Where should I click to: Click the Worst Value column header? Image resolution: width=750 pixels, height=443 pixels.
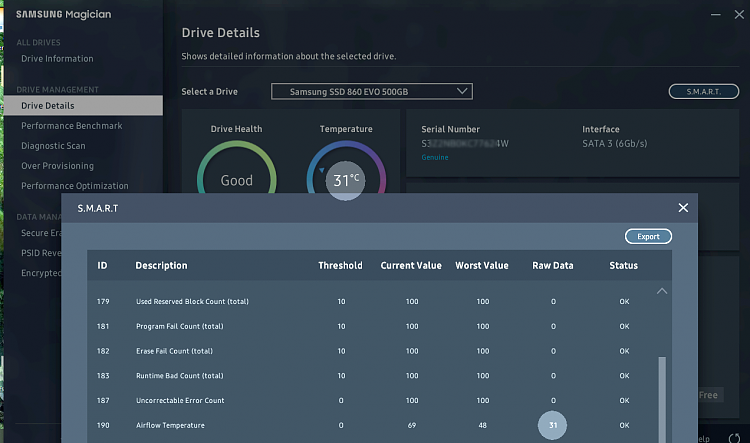482,266
